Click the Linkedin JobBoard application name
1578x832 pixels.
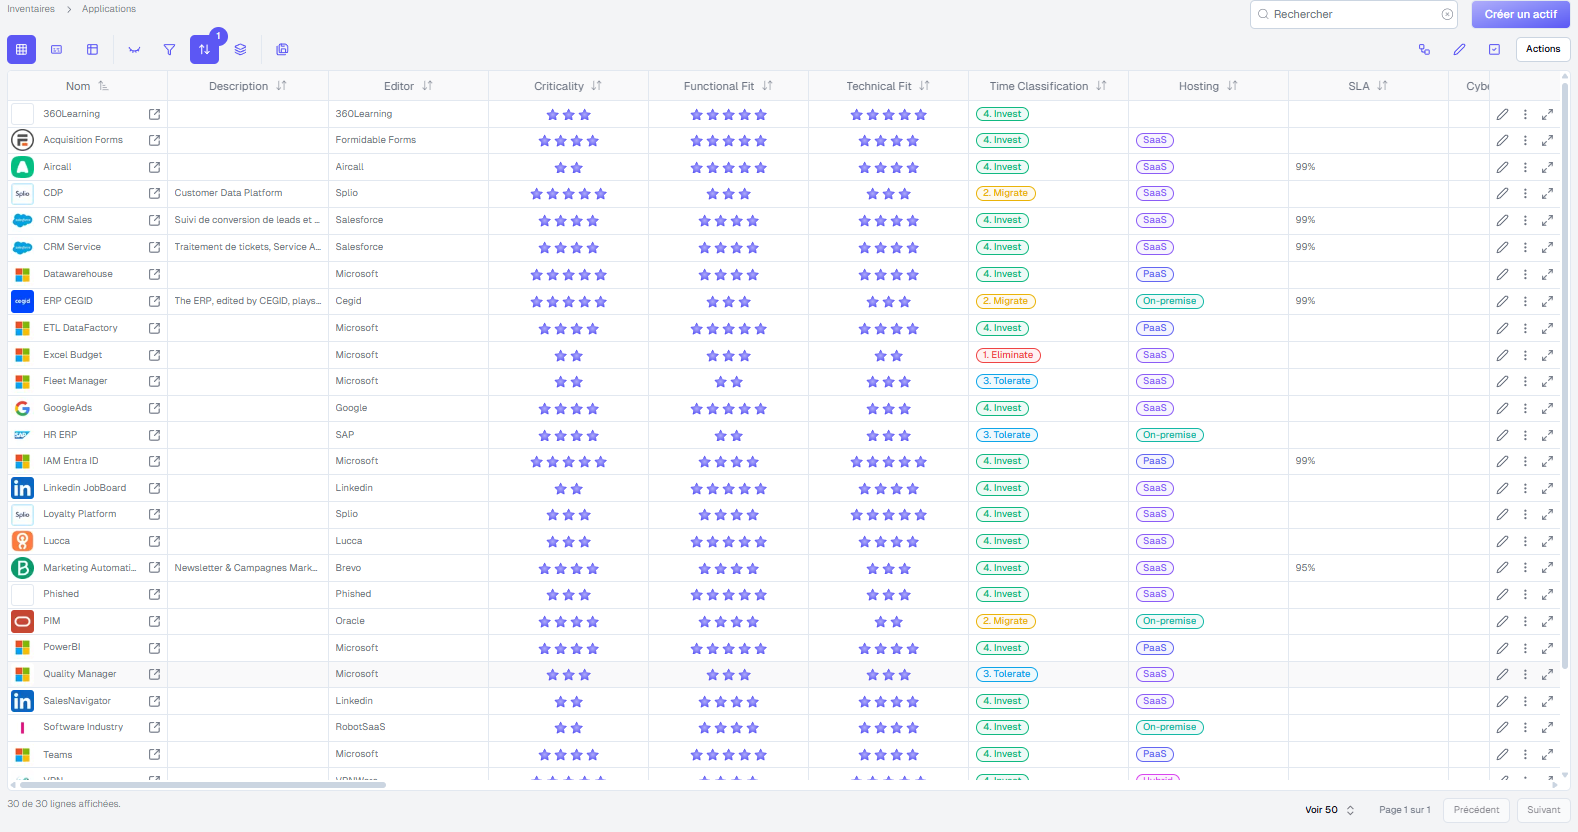point(85,488)
